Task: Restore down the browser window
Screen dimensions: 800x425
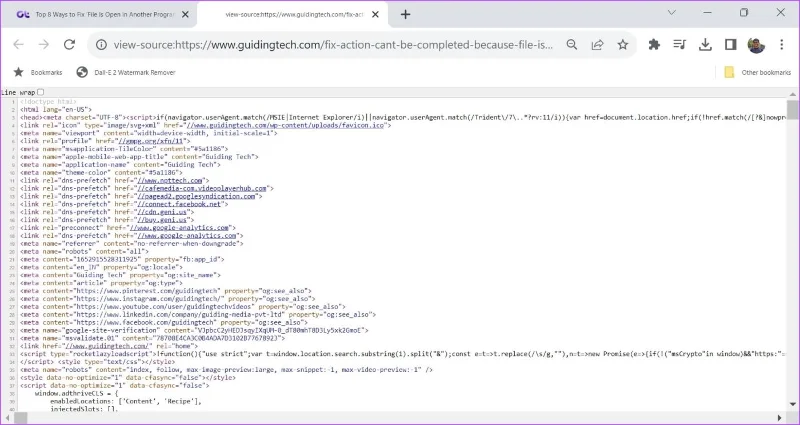Action: [x=744, y=12]
